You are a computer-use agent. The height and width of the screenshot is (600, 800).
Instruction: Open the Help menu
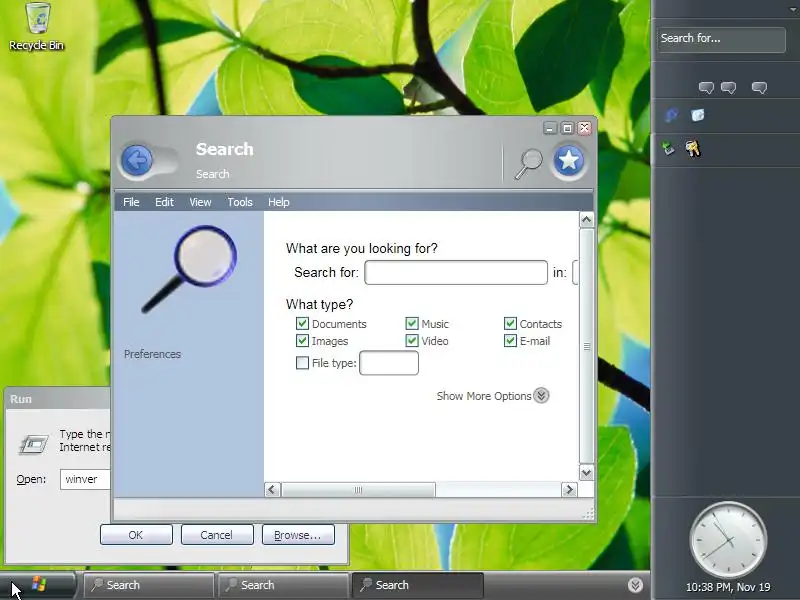coord(279,202)
